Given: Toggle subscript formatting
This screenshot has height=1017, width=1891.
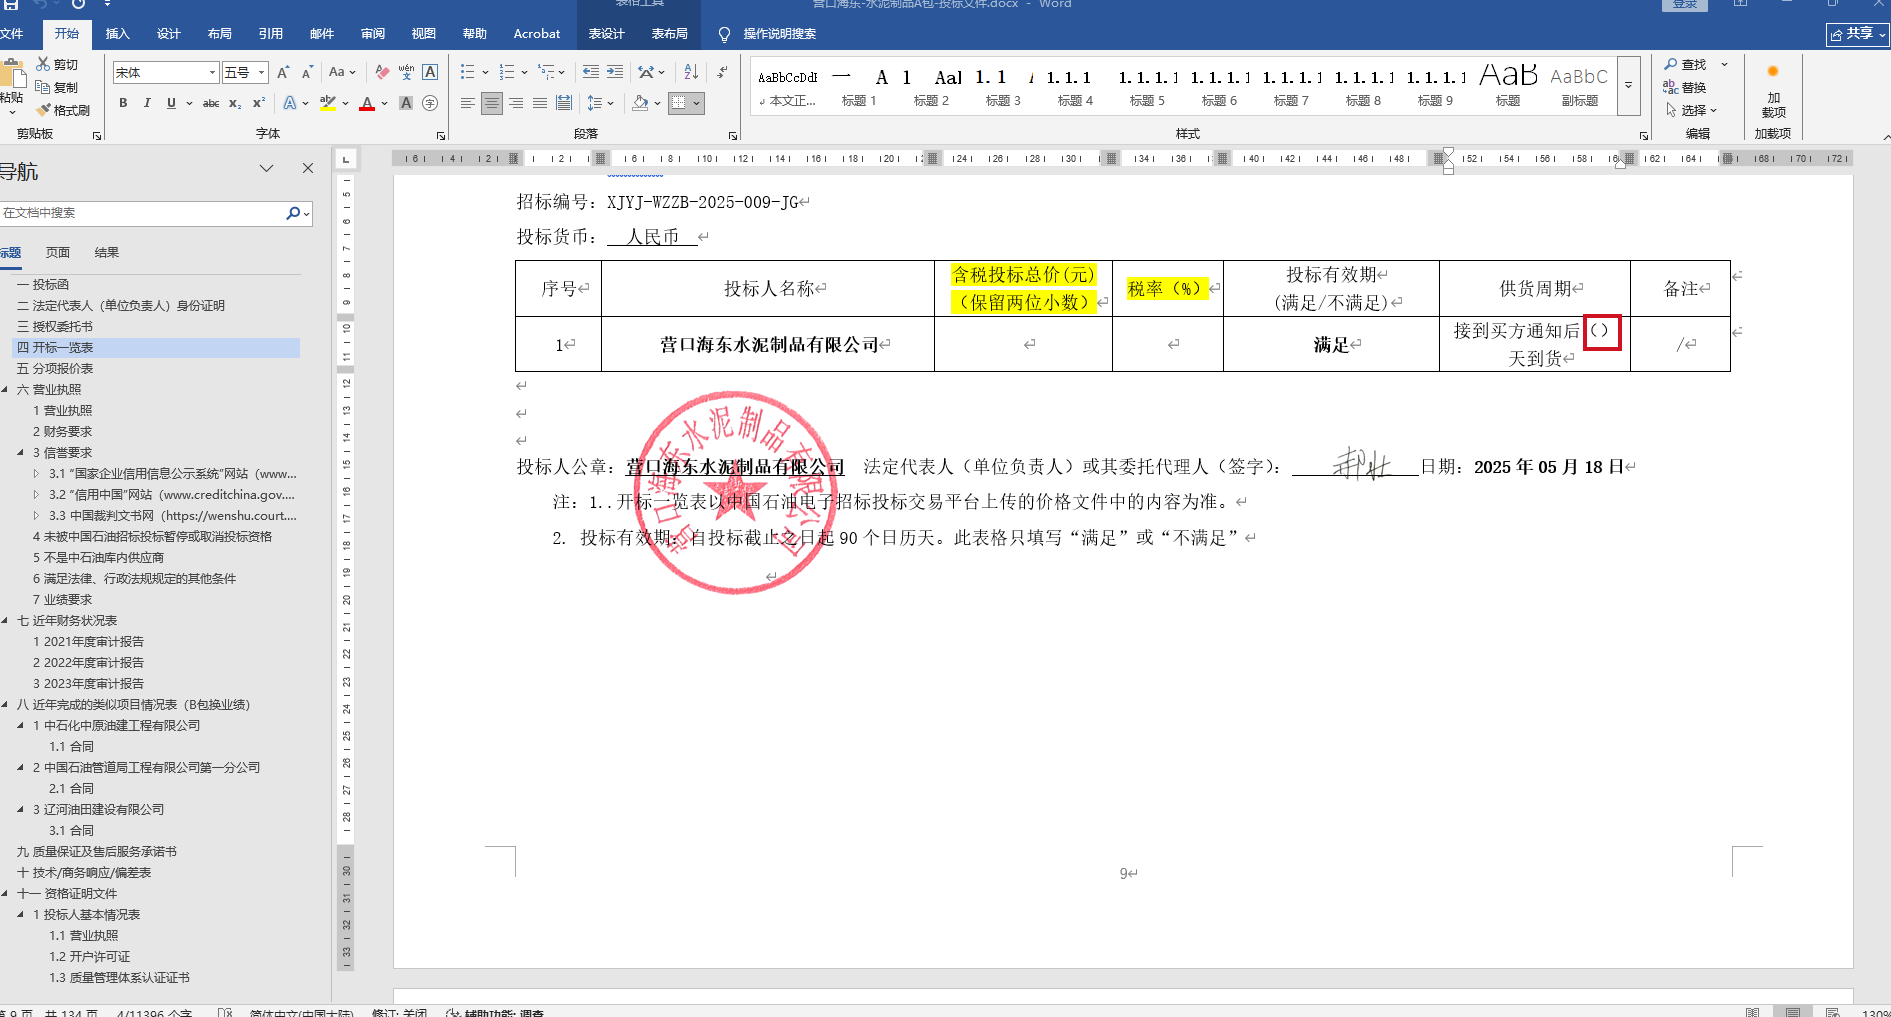Looking at the screenshot, I should click(235, 103).
